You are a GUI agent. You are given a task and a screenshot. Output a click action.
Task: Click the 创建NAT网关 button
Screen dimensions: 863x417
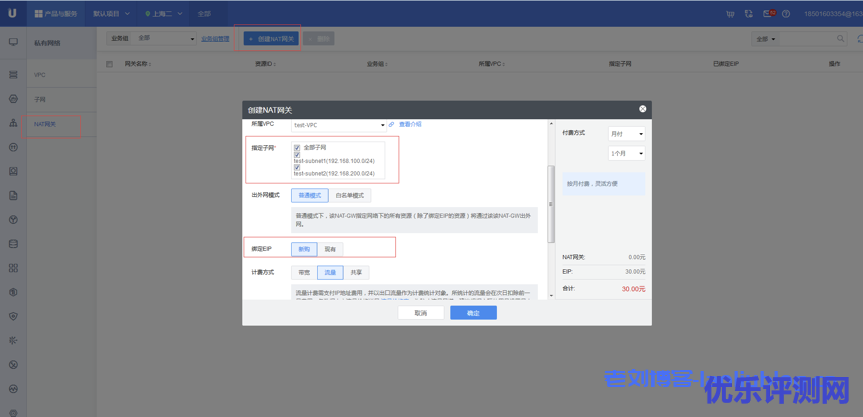tap(271, 39)
